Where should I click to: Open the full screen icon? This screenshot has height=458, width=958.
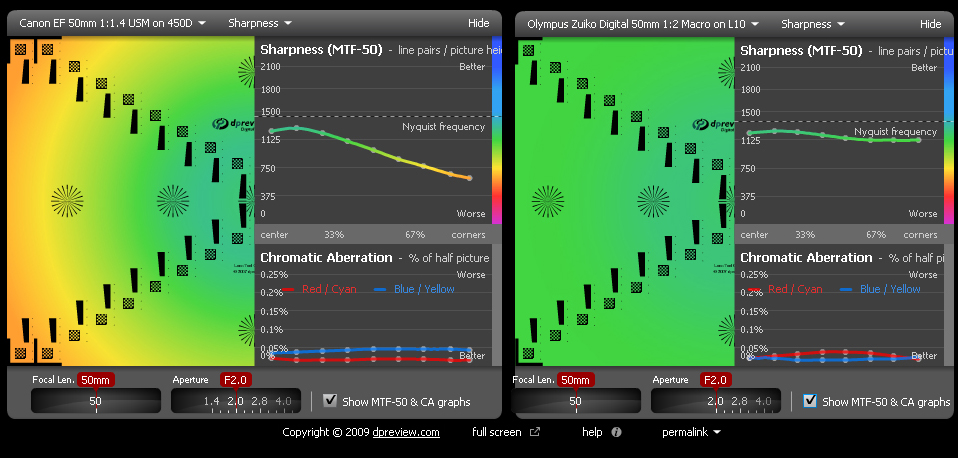coord(535,432)
